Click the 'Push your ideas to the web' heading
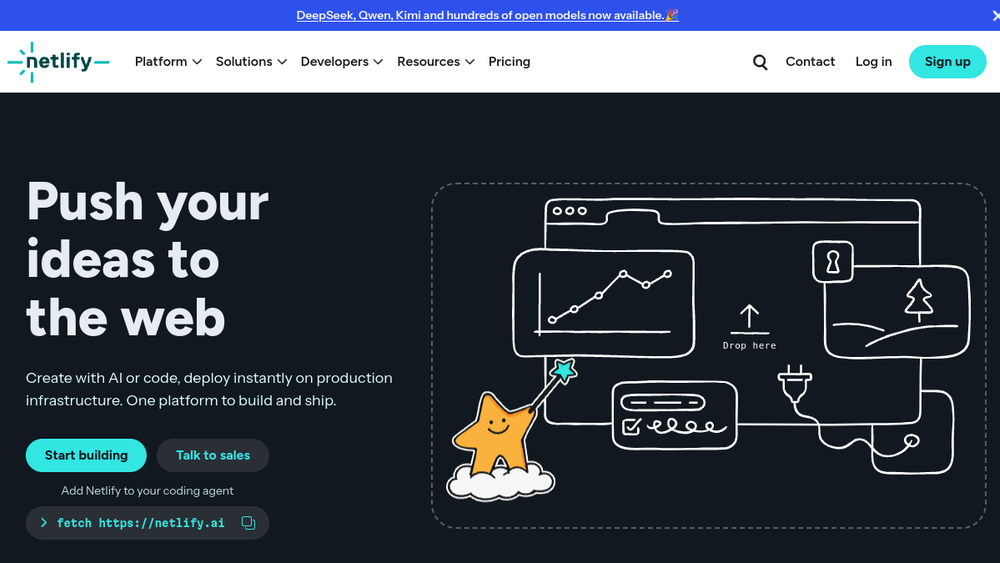The image size is (1000, 563). click(148, 259)
